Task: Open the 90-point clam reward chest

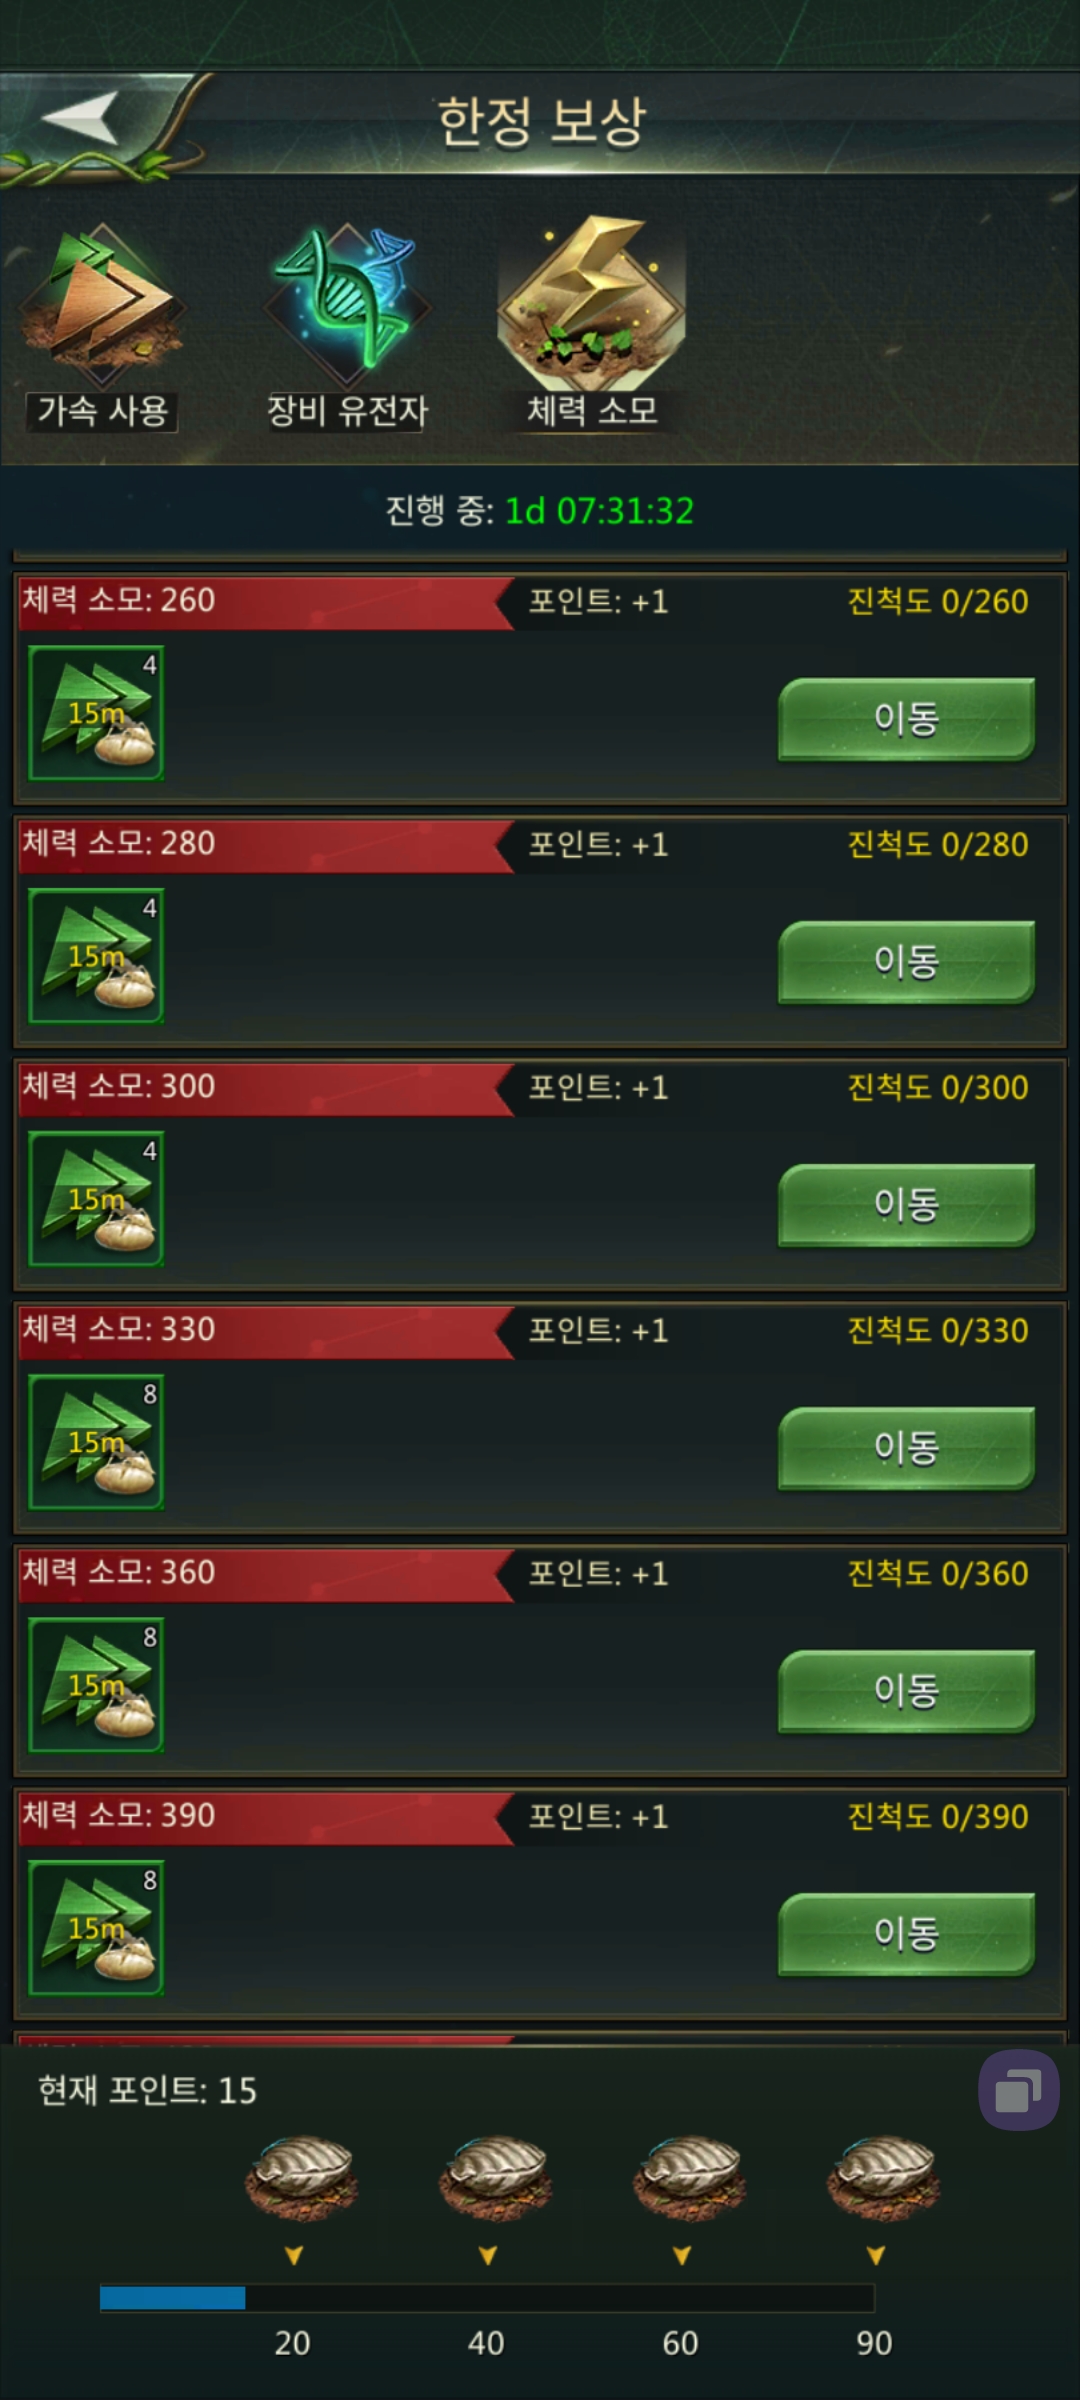Action: (x=882, y=2178)
